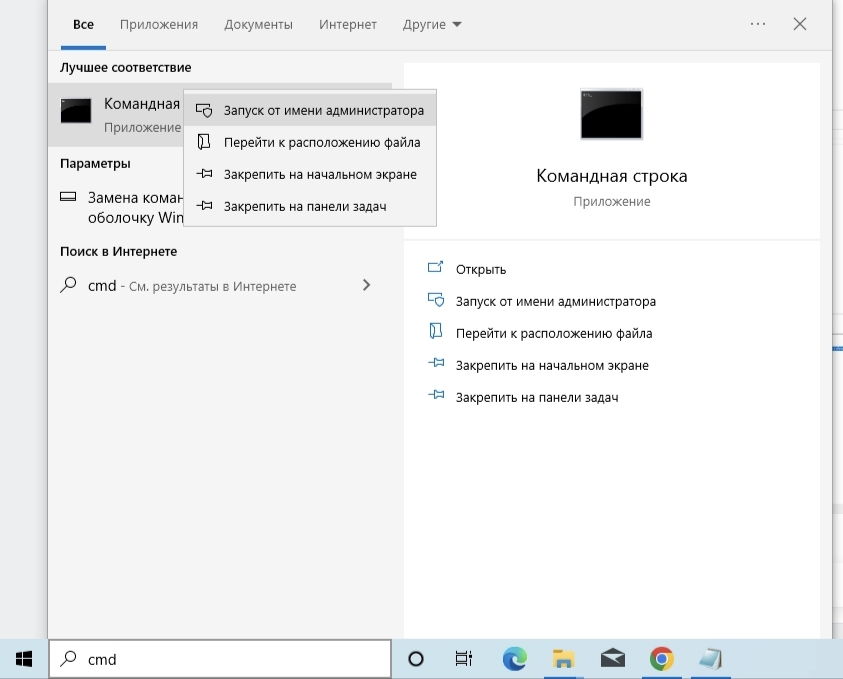843x679 pixels.
Task: Open Mail app from taskbar
Action: click(x=612, y=659)
